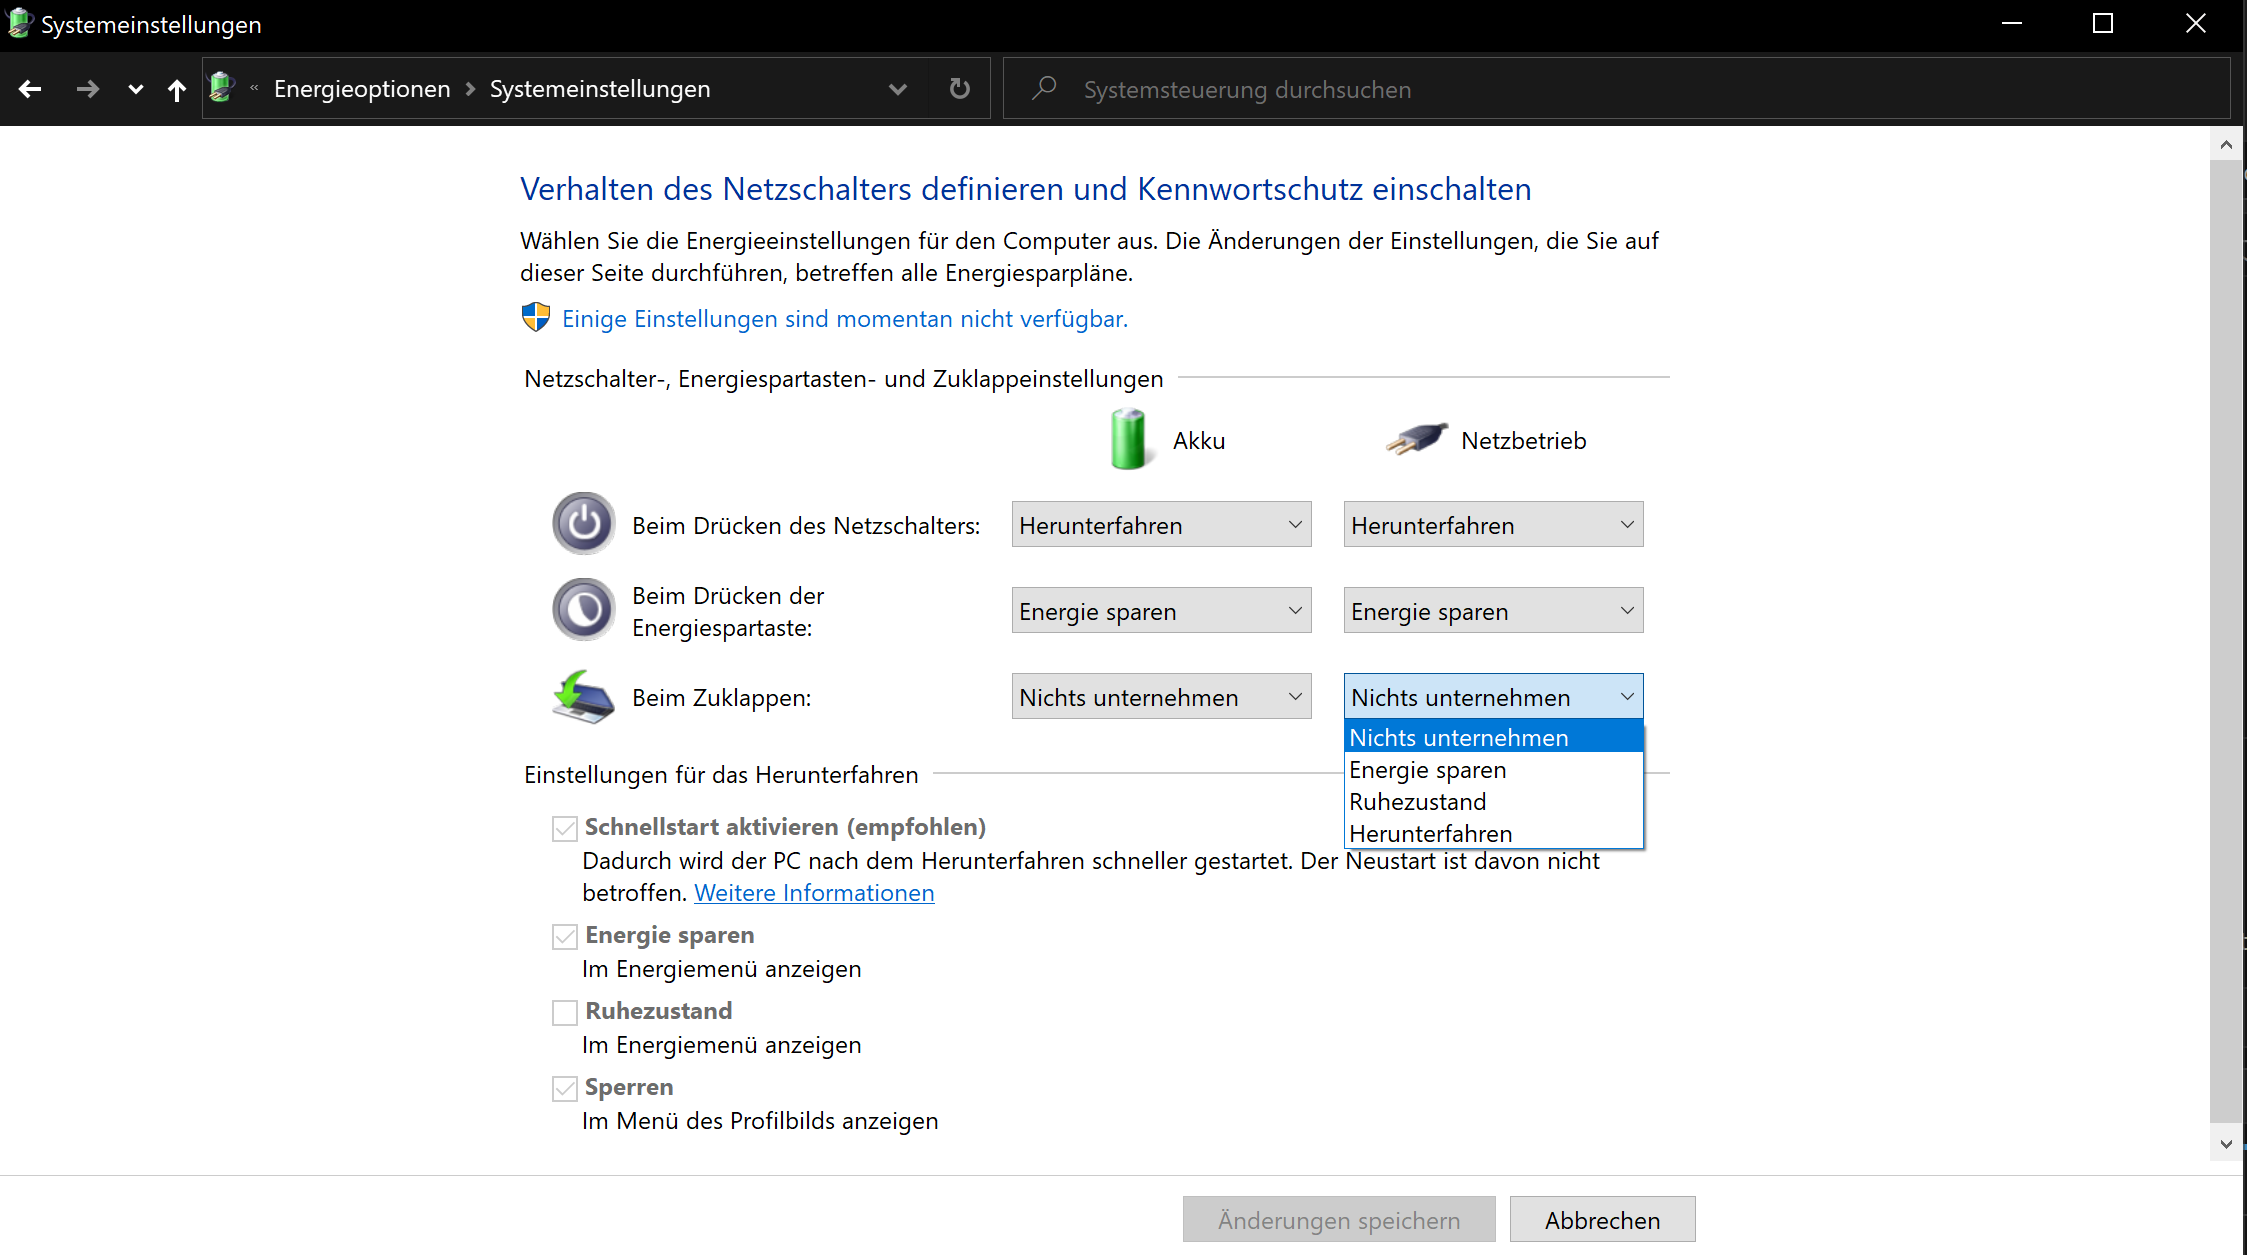Click the forward navigation arrow
2247x1255 pixels.
[x=87, y=89]
